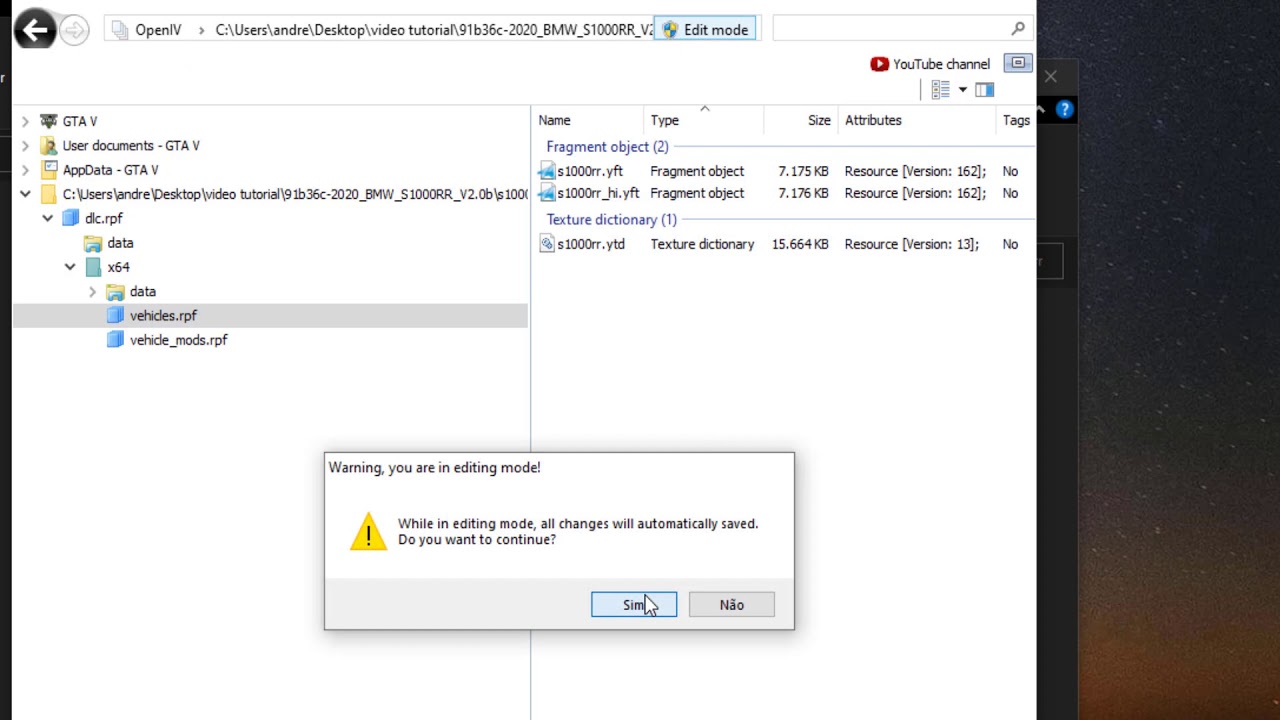Select the x64 folder in tree
The height and width of the screenshot is (720, 1280).
pos(118,267)
